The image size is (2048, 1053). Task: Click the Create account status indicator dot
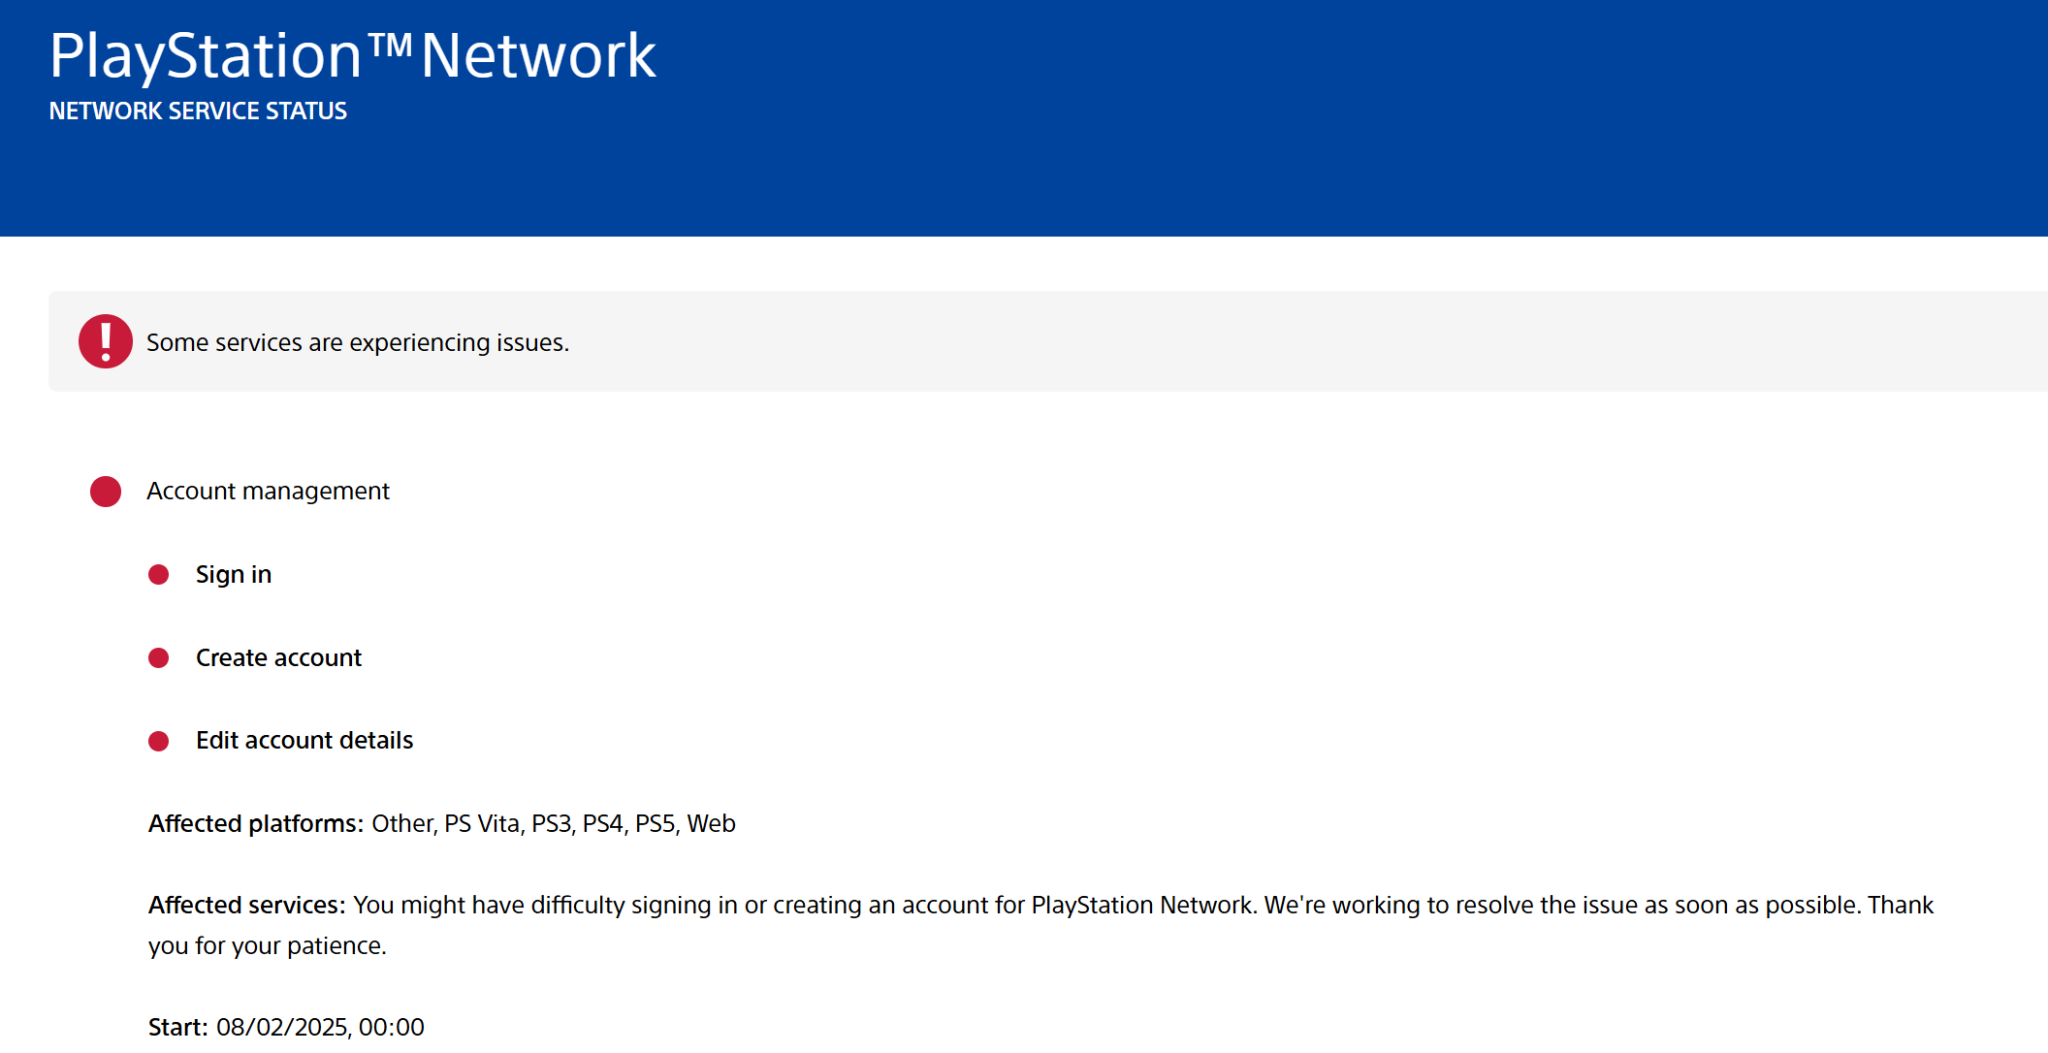160,657
